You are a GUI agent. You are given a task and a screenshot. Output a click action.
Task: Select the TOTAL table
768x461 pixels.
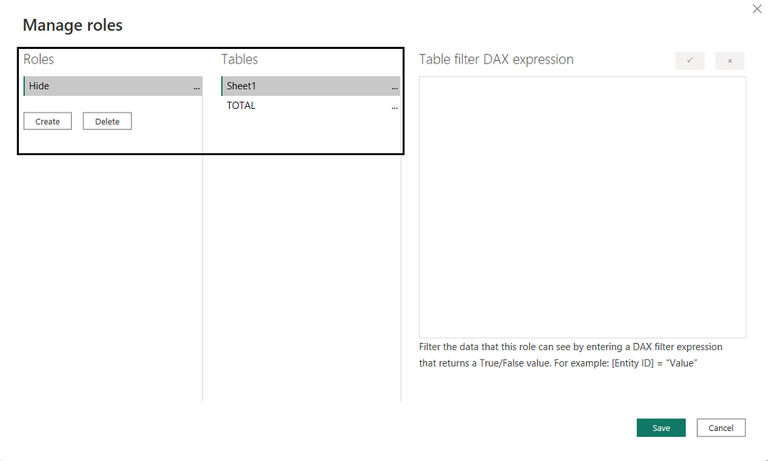coord(311,106)
